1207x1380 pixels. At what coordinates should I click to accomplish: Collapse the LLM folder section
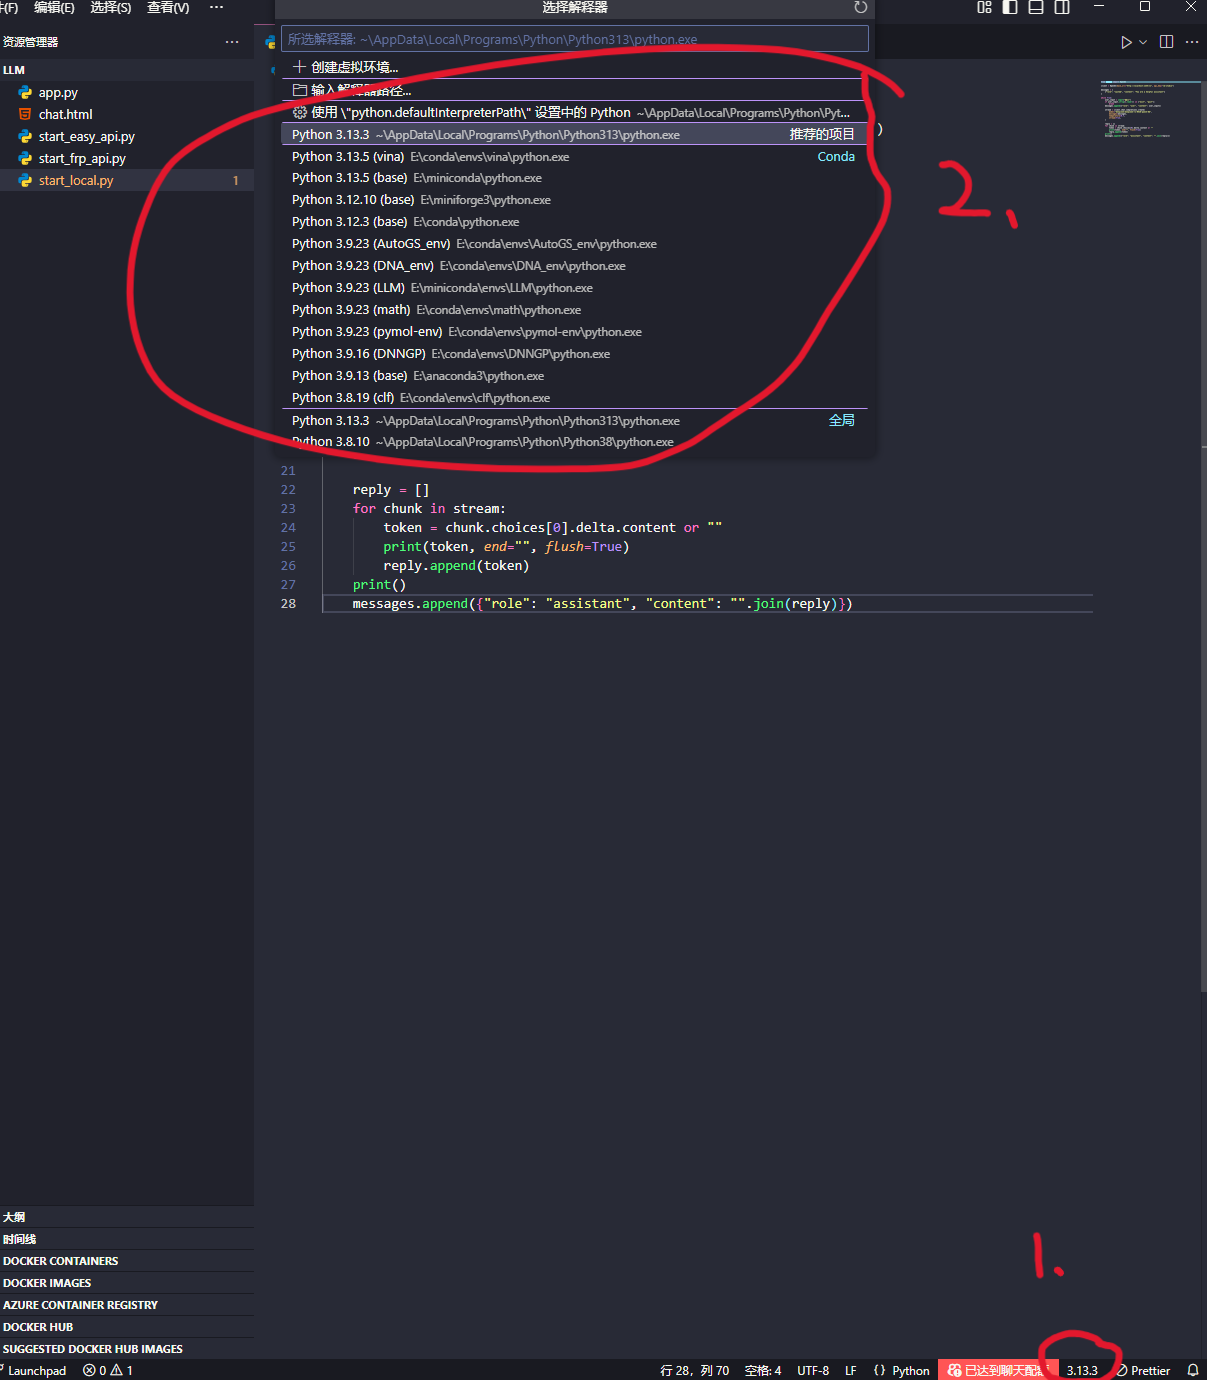tap(127, 70)
